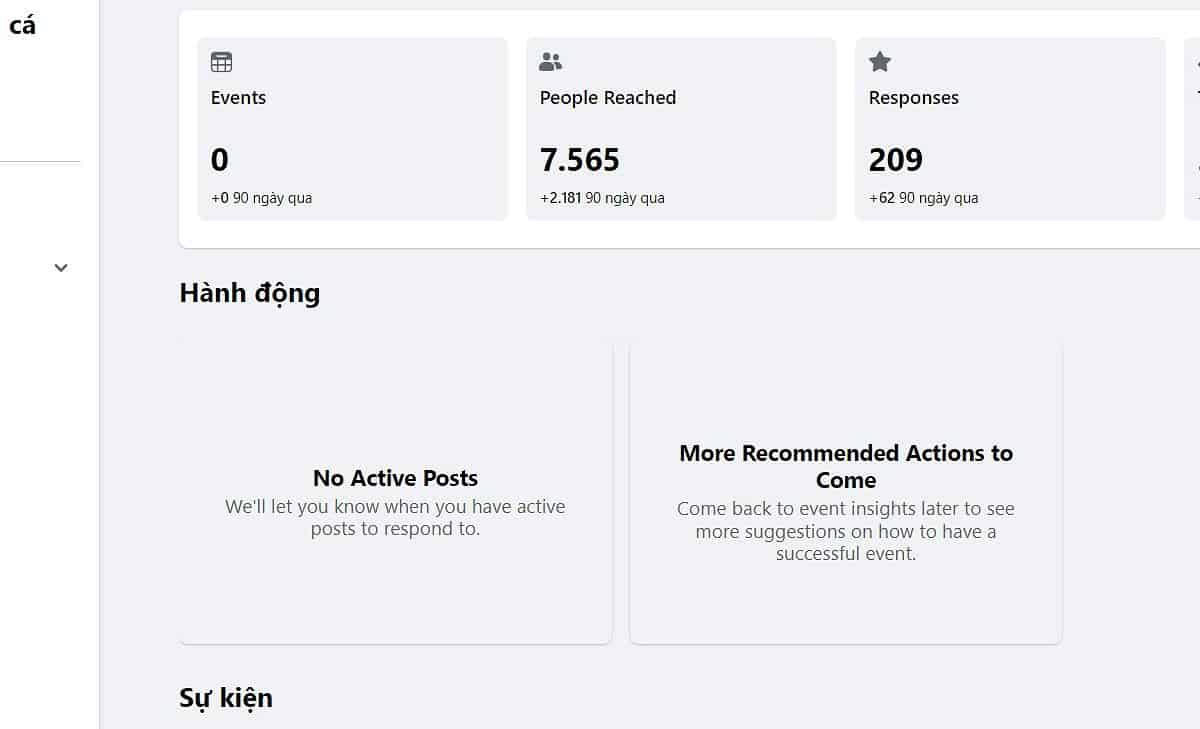Click the +0 90 ngày qua text
Viewport: 1200px width, 729px height.
pyautogui.click(x=261, y=198)
